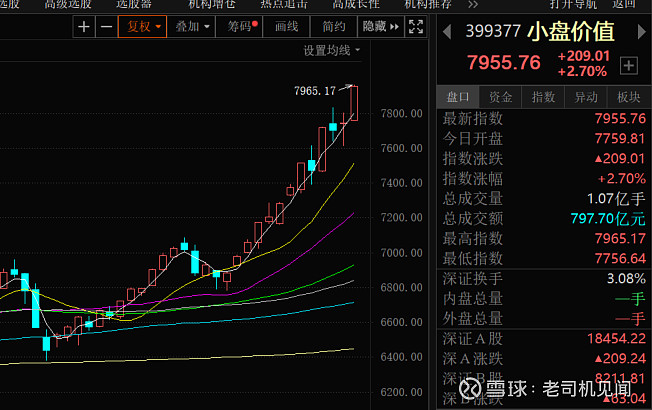Click 7800.00 price axis label
The height and width of the screenshot is (410, 652).
[x=401, y=114]
